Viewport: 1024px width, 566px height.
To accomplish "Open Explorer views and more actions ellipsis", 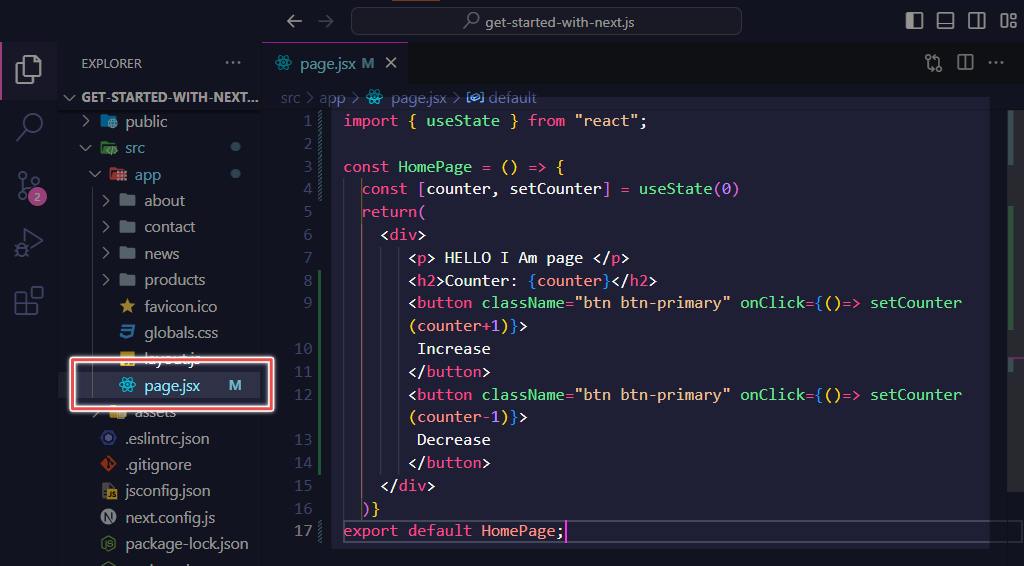I will (x=233, y=63).
